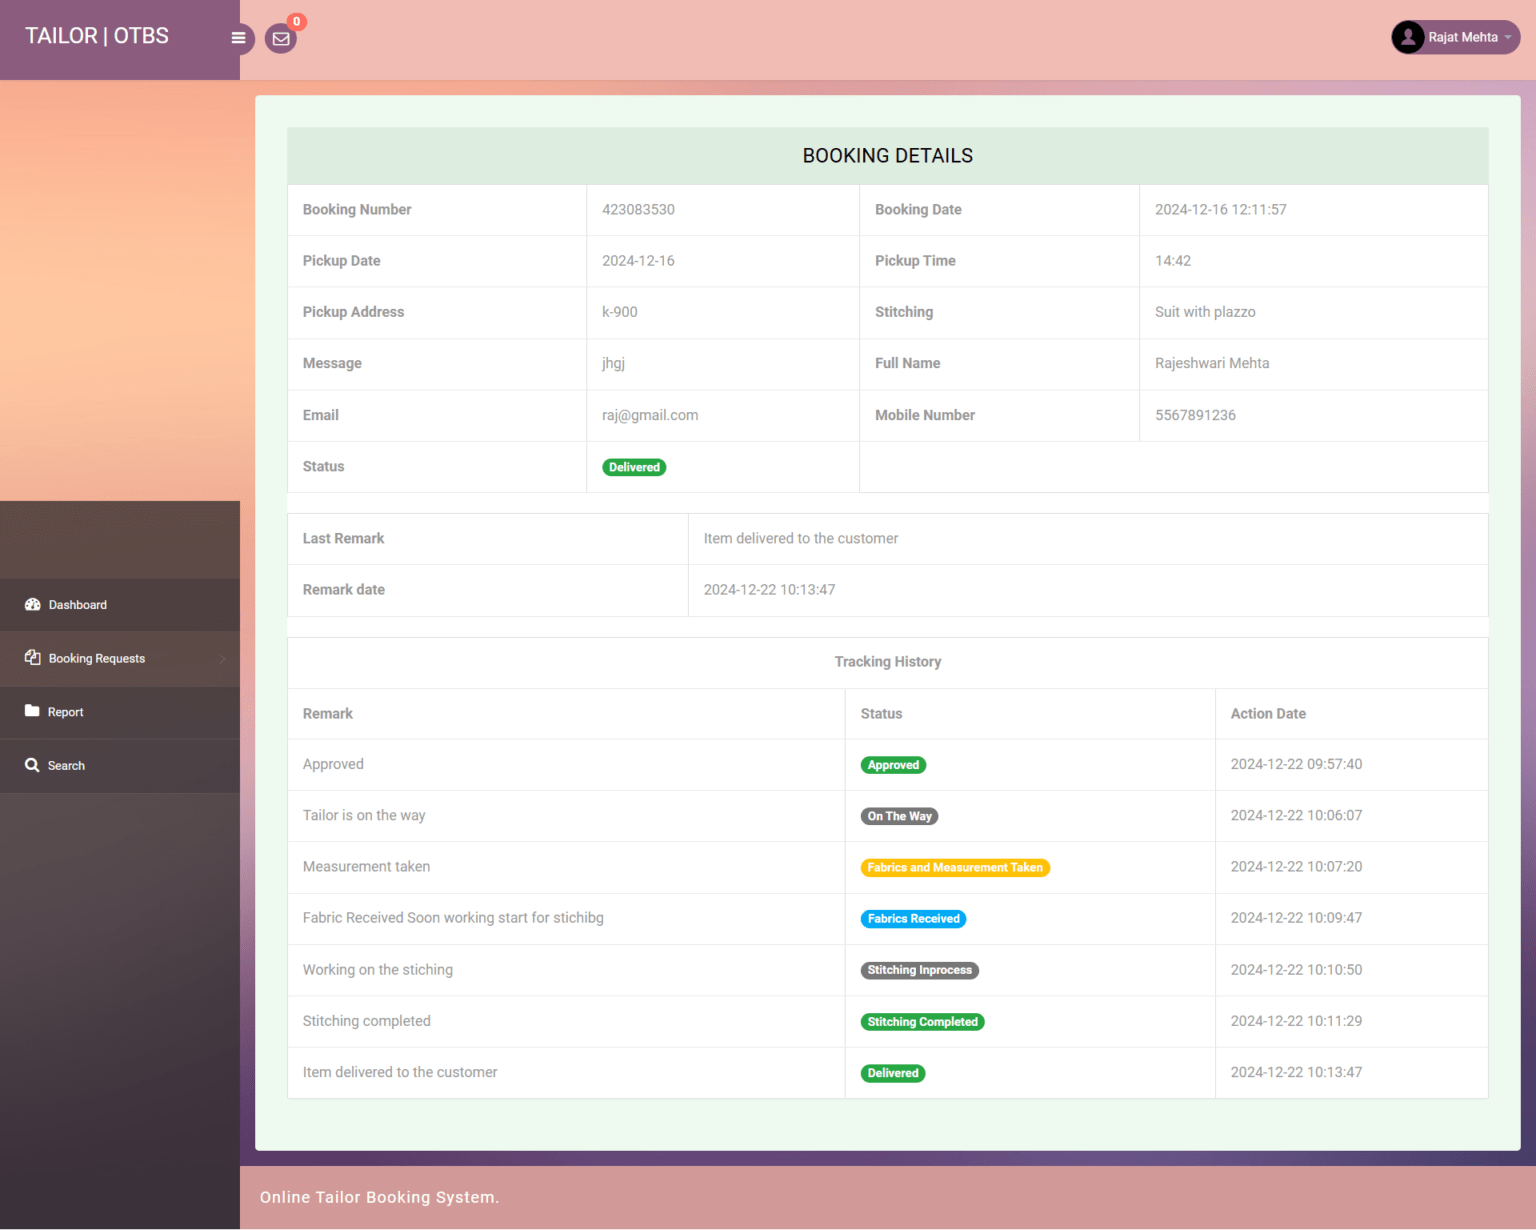Click the Stitching Completed badge
1536x1230 pixels.
pyautogui.click(x=922, y=1021)
